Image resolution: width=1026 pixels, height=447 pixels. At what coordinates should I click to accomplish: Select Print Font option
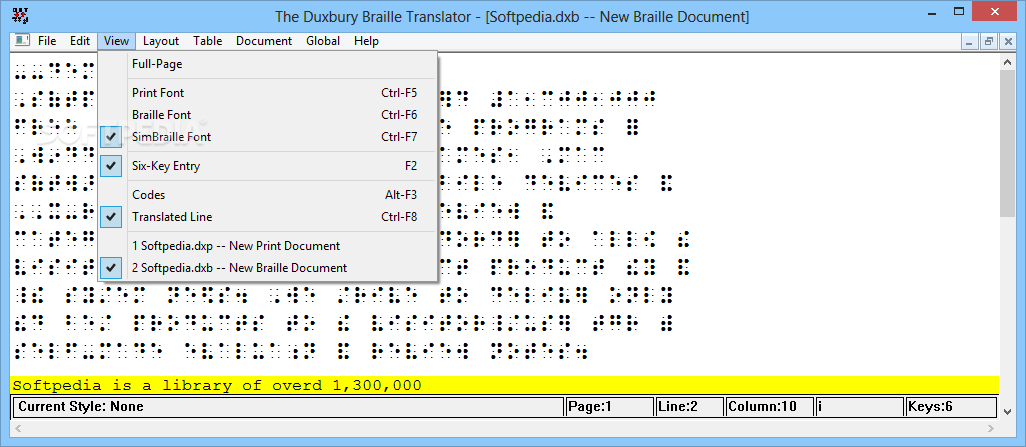coord(268,93)
